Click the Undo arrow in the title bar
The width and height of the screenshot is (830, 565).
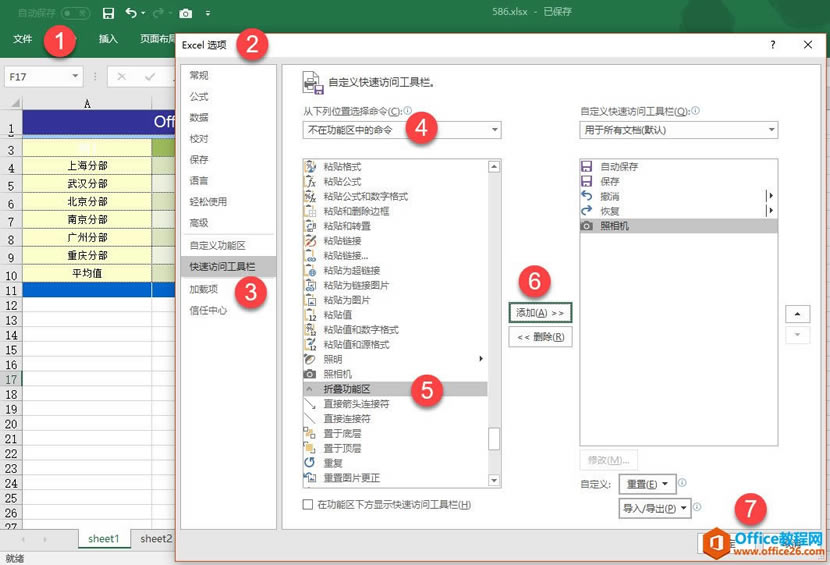point(131,13)
